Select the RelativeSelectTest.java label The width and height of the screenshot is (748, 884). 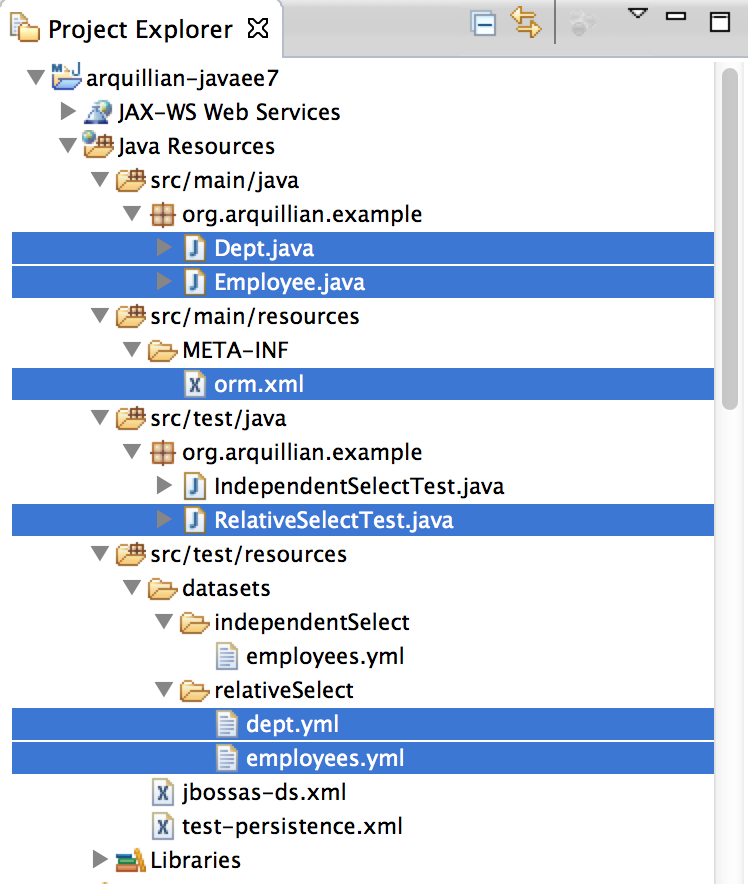[x=334, y=520]
